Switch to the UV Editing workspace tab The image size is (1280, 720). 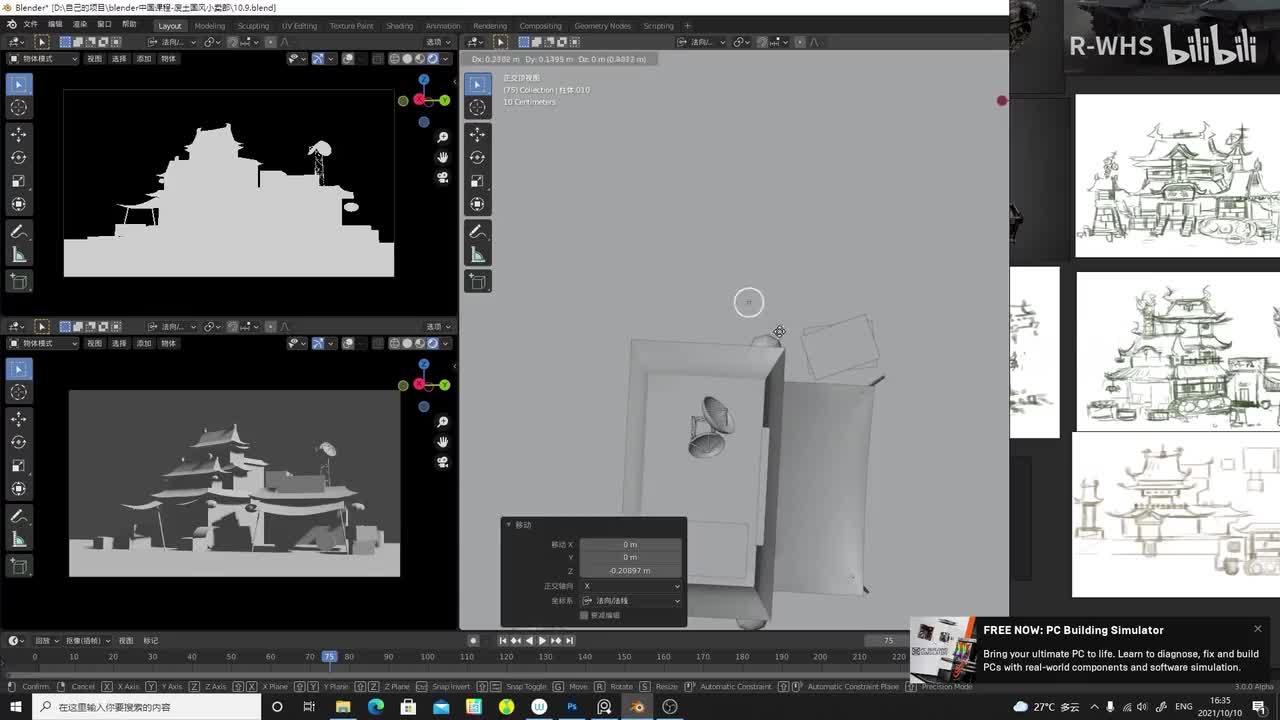pyautogui.click(x=299, y=26)
